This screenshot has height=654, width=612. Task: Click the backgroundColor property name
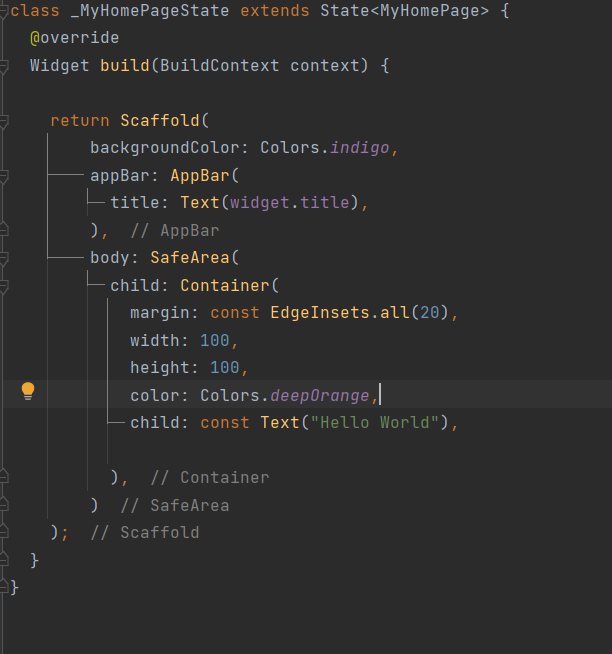click(165, 148)
